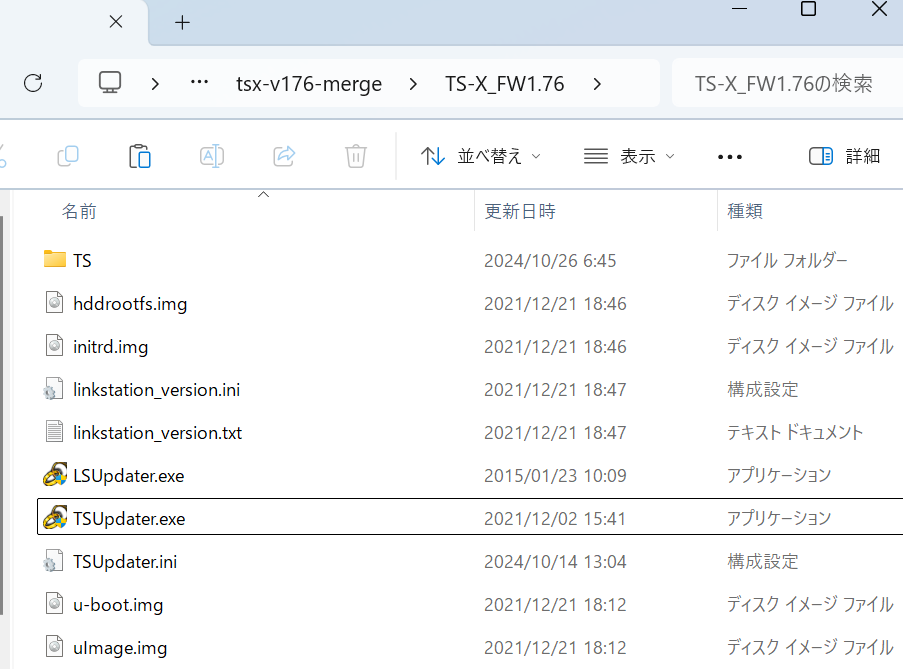This screenshot has width=903, height=669.
Task: Toggle the 詳細 details pane
Action: click(x=844, y=156)
